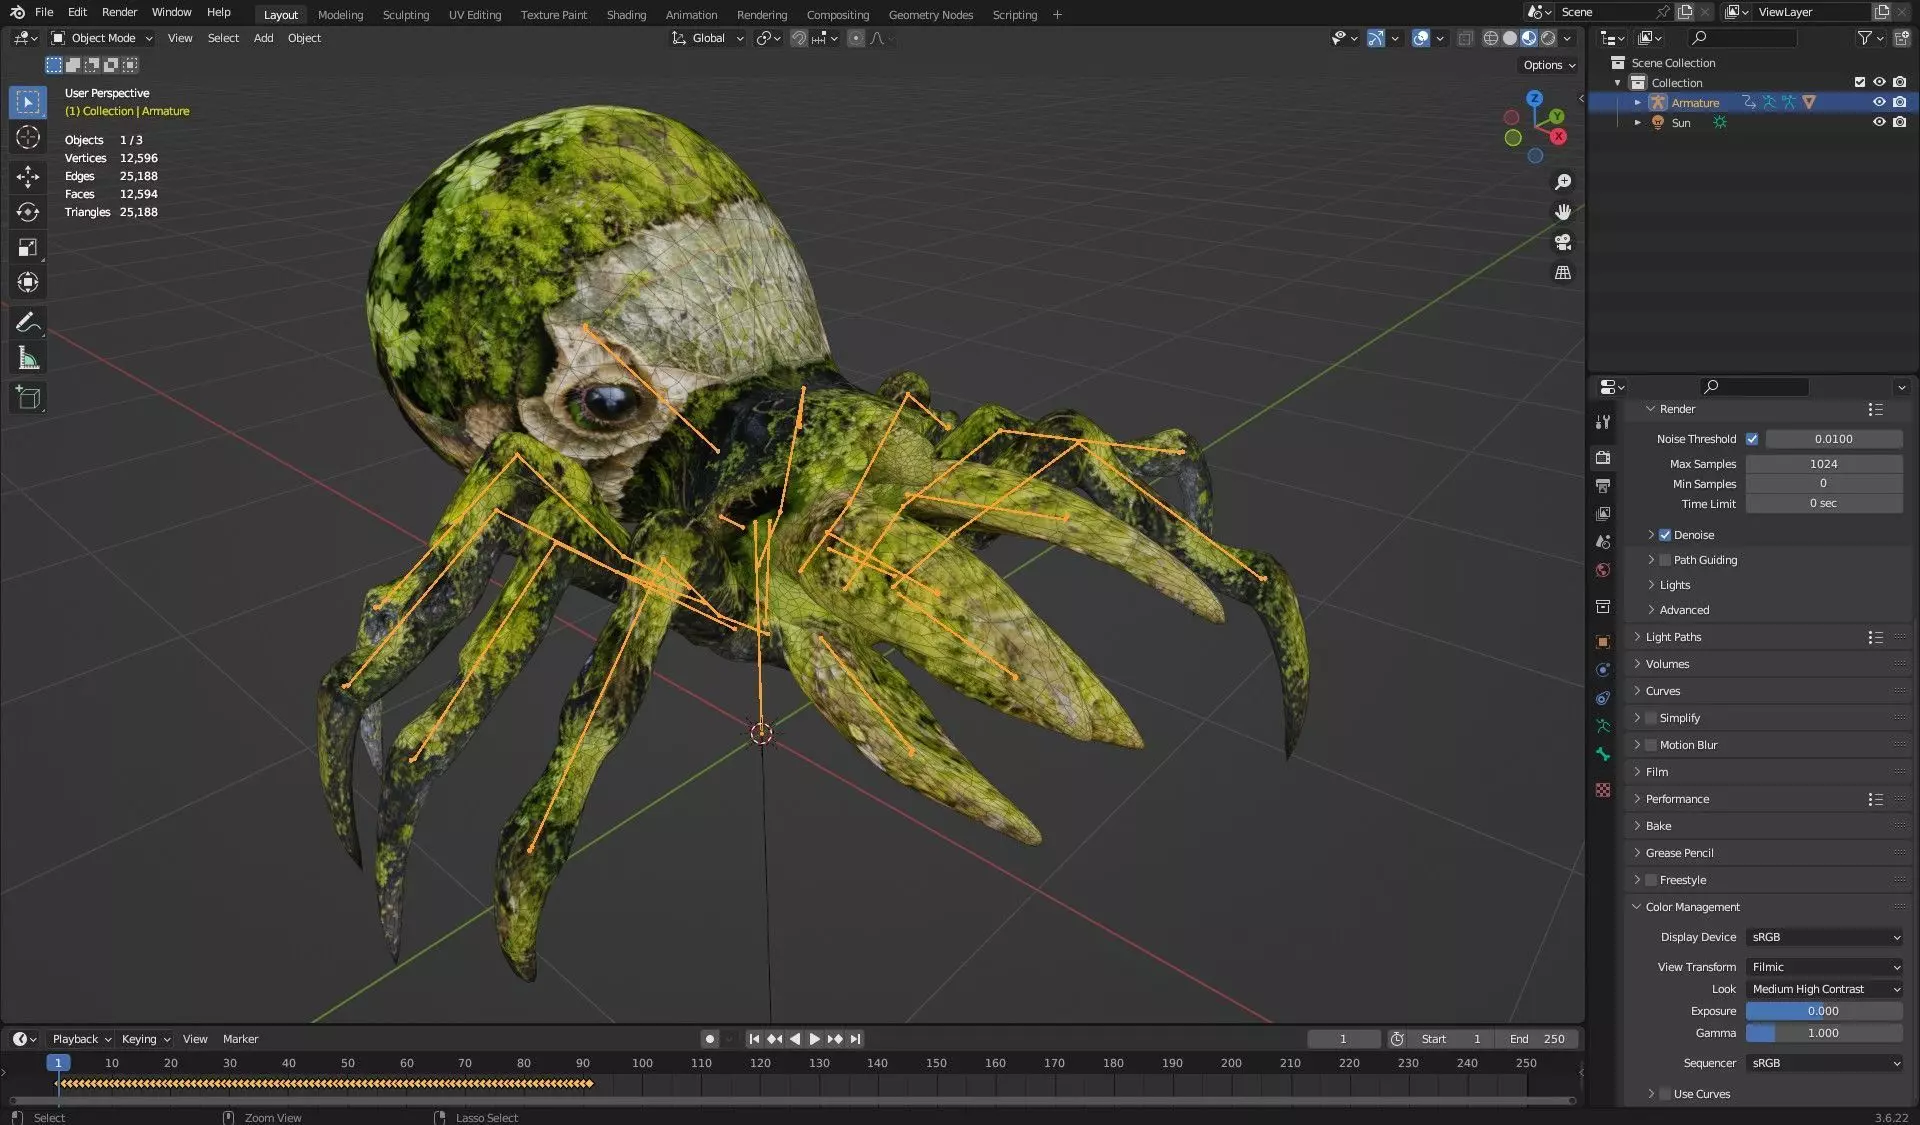Open the View Layer properties tab
Image resolution: width=1920 pixels, height=1125 pixels.
(x=1603, y=514)
